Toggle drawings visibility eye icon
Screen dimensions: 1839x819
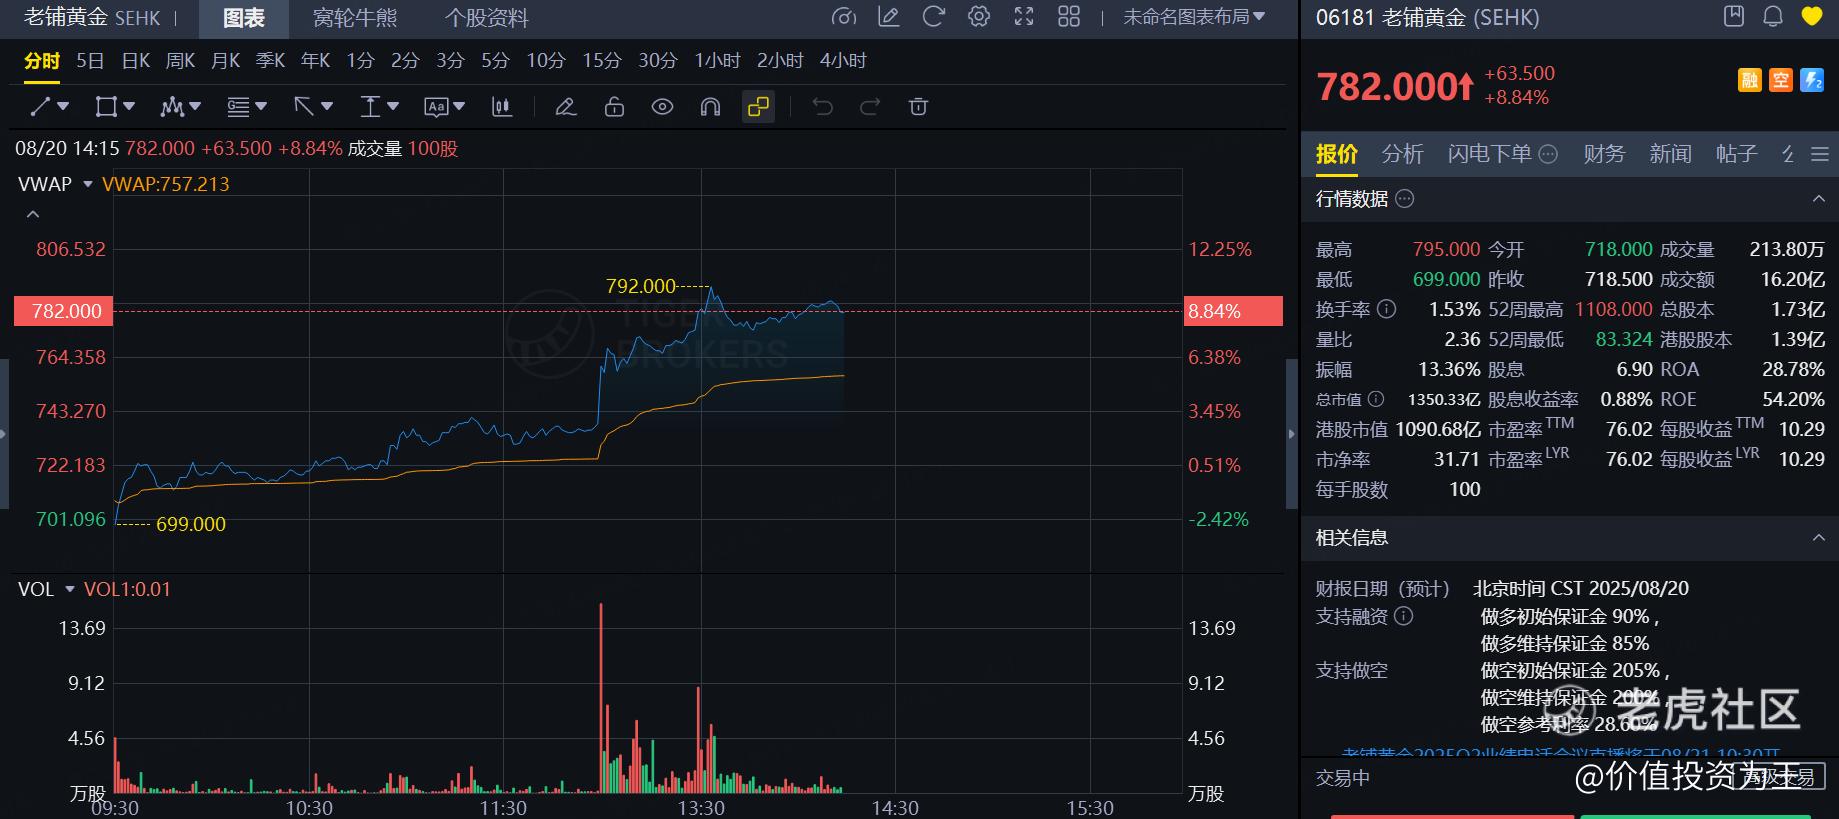click(662, 107)
